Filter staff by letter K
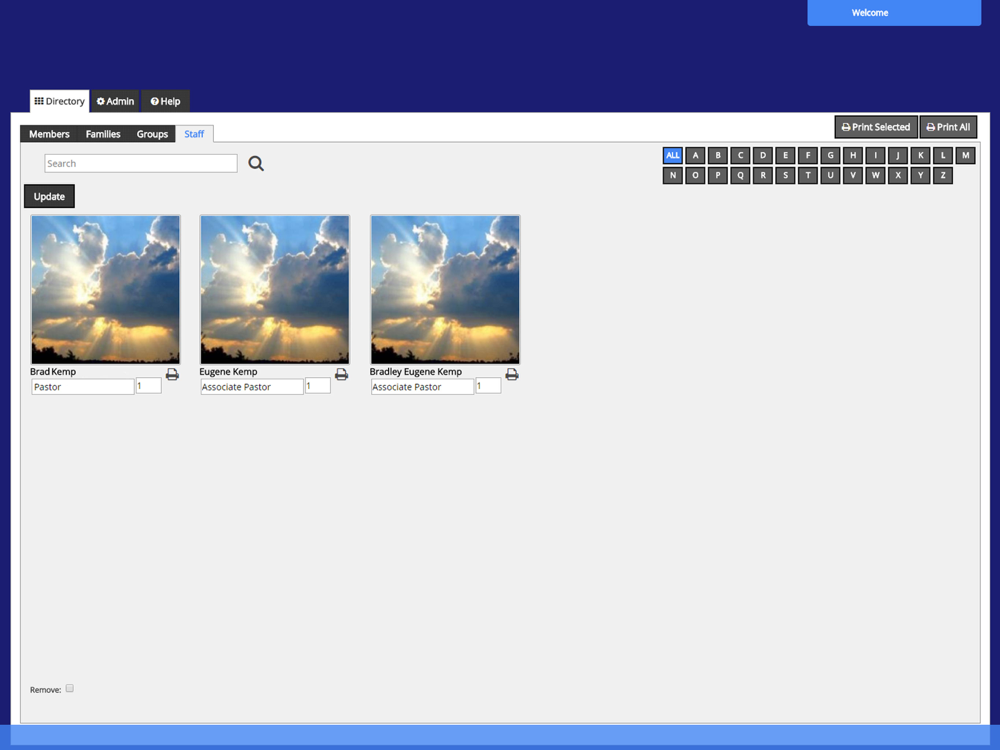 [920, 155]
